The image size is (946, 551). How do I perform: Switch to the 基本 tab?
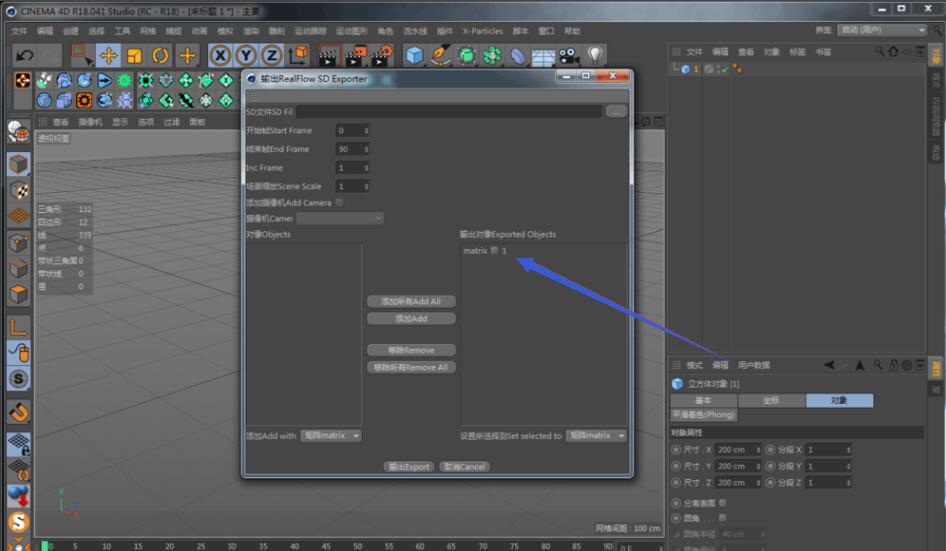tap(704, 400)
